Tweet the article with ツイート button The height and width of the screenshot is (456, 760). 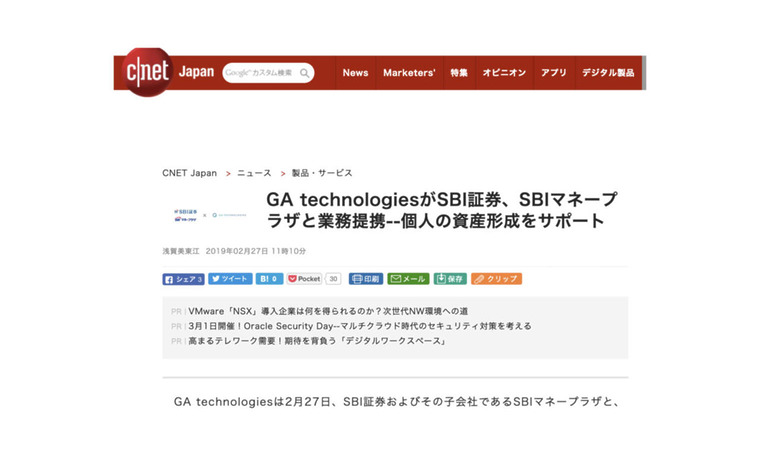(230, 279)
